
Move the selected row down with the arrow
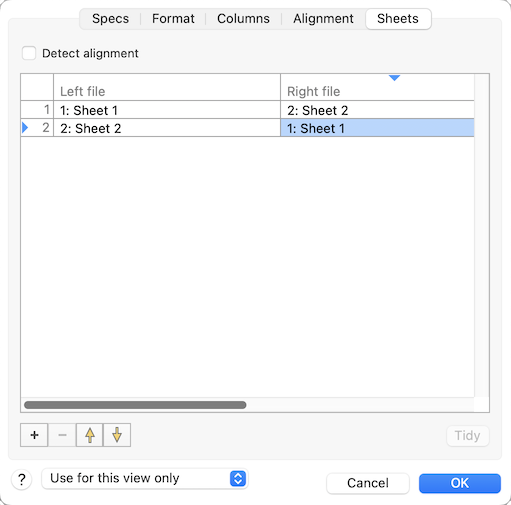point(117,435)
